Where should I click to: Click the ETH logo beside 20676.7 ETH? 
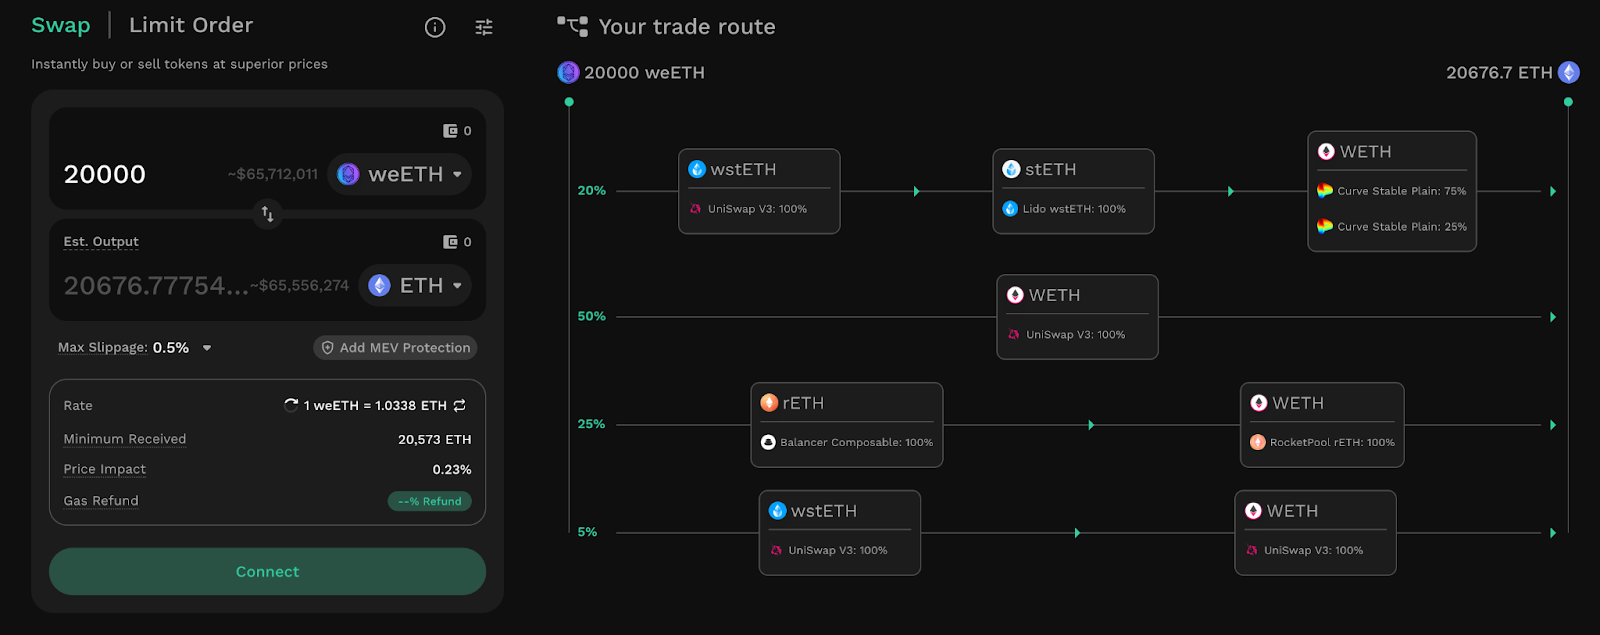pos(1569,72)
